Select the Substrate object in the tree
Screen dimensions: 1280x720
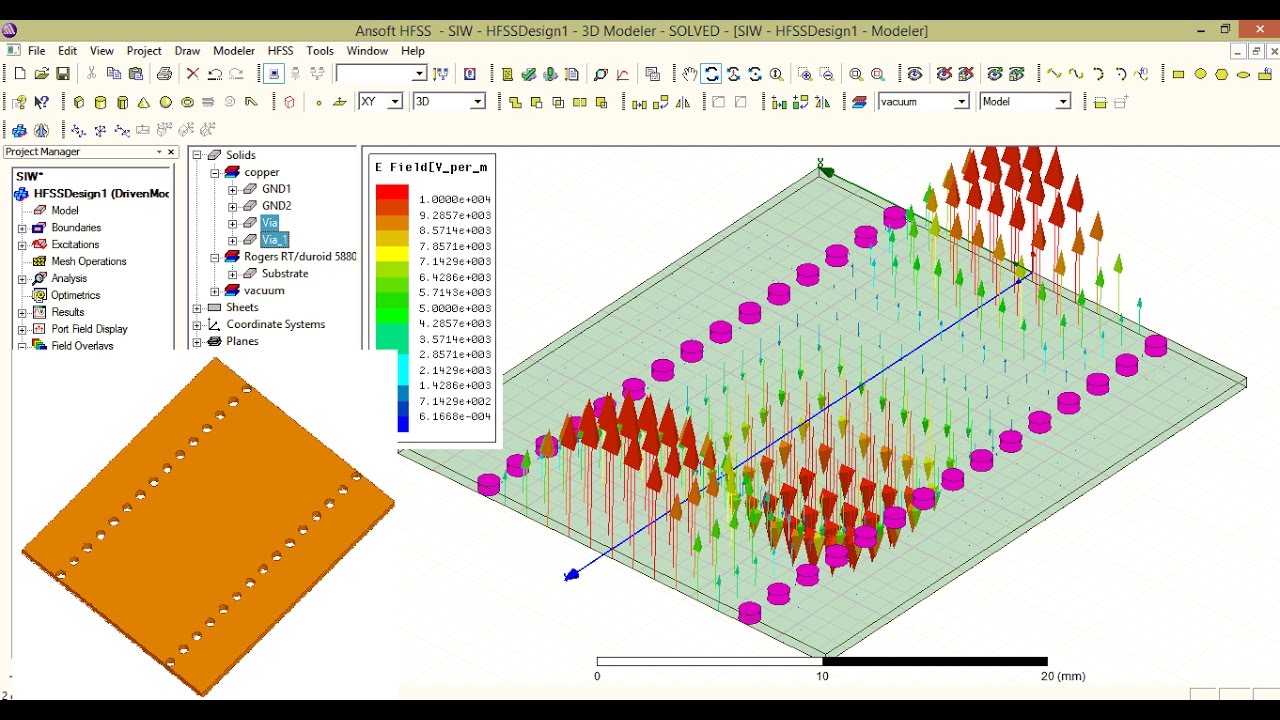(285, 274)
